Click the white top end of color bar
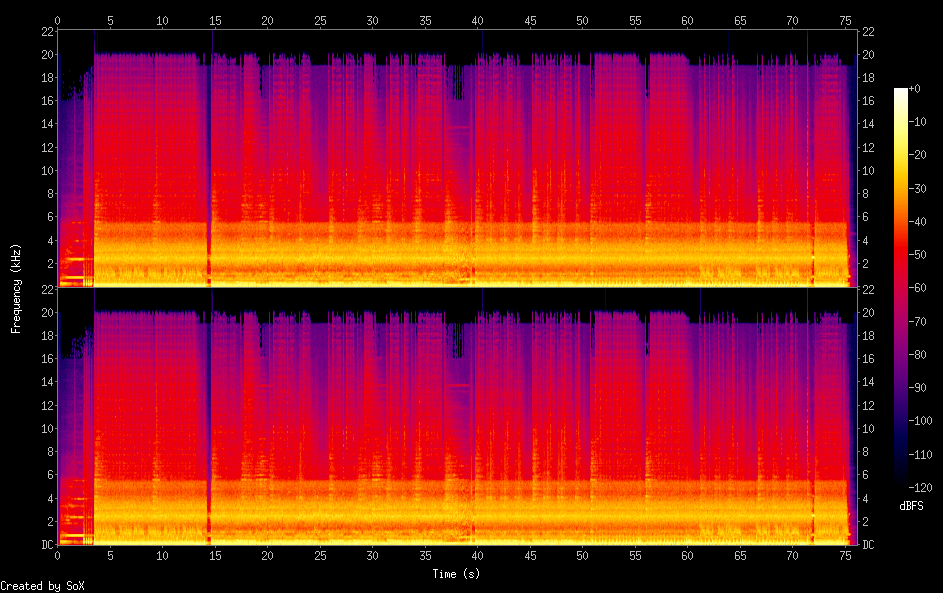943x593 pixels. tap(901, 92)
